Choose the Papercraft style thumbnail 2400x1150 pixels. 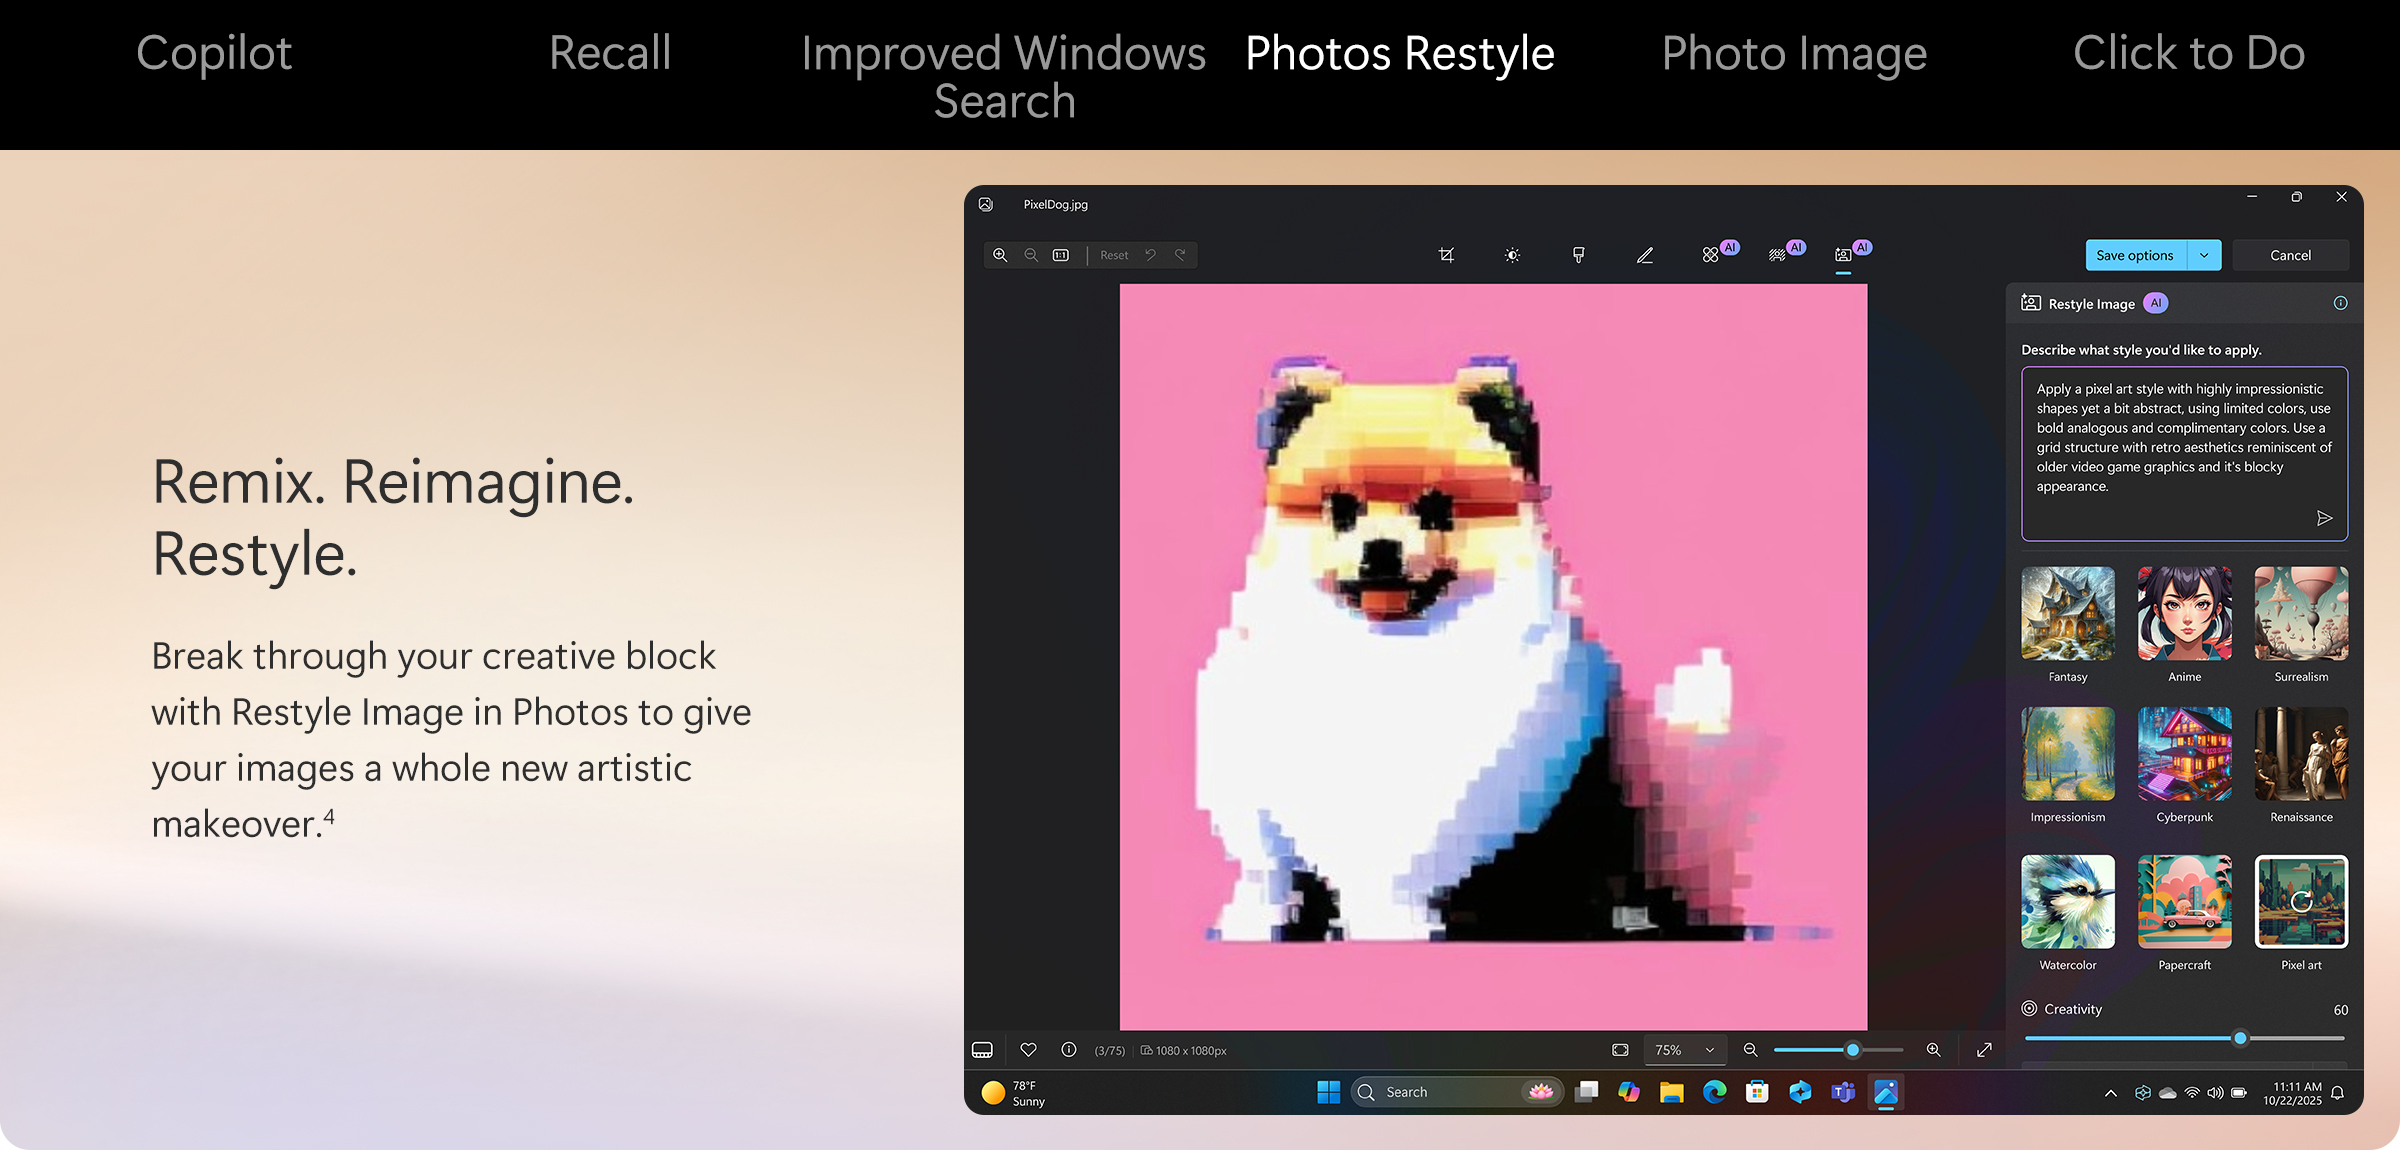[x=2185, y=902]
